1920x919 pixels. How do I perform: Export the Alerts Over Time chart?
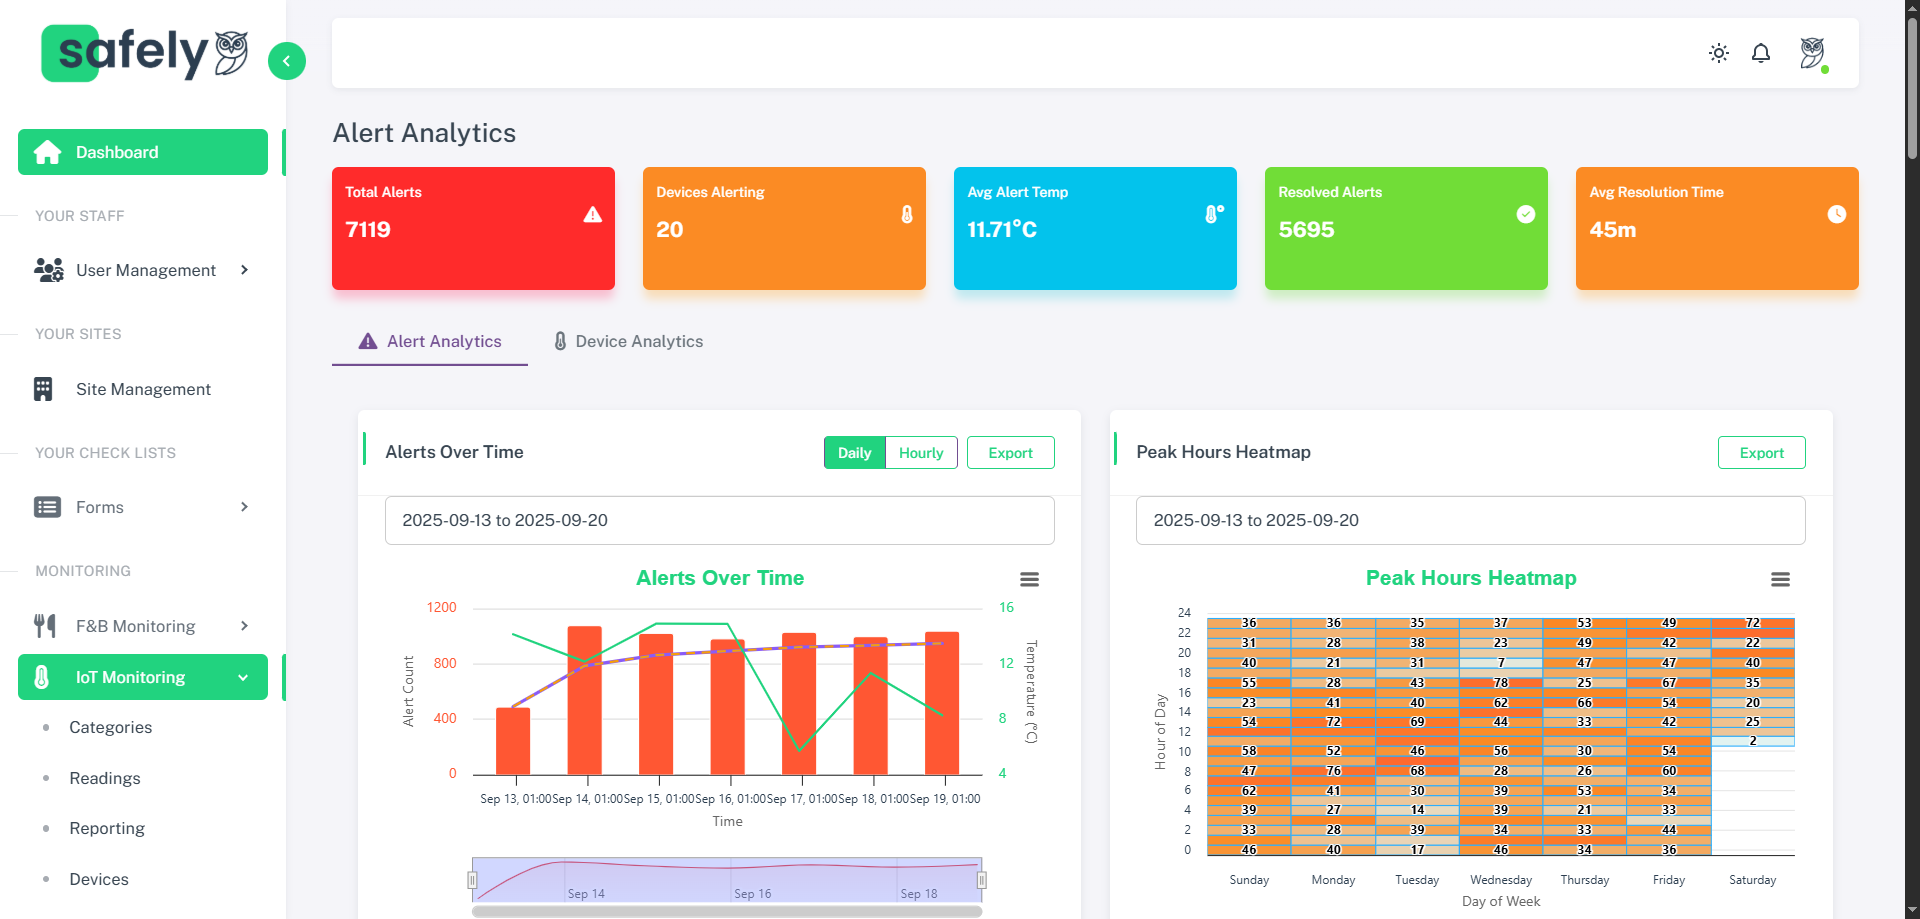pyautogui.click(x=1010, y=453)
